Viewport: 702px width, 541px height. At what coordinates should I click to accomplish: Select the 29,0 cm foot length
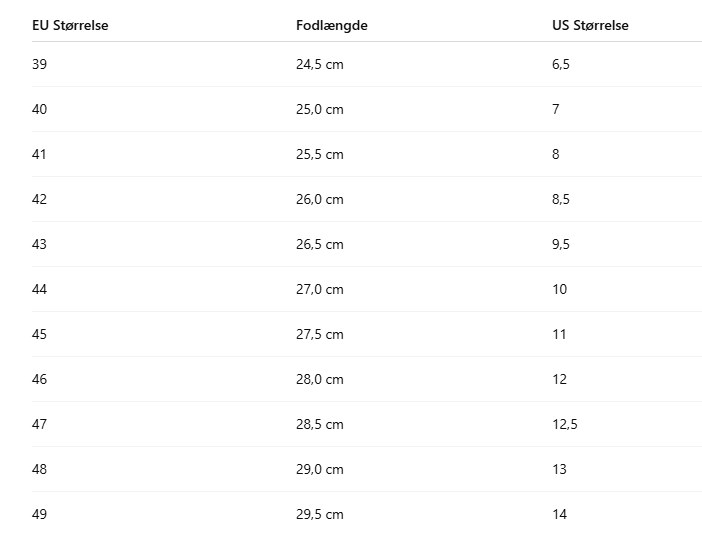pyautogui.click(x=320, y=469)
